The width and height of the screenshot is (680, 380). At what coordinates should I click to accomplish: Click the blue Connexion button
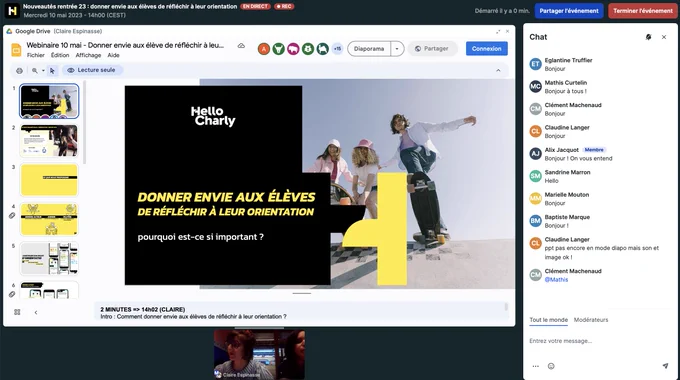(x=487, y=49)
